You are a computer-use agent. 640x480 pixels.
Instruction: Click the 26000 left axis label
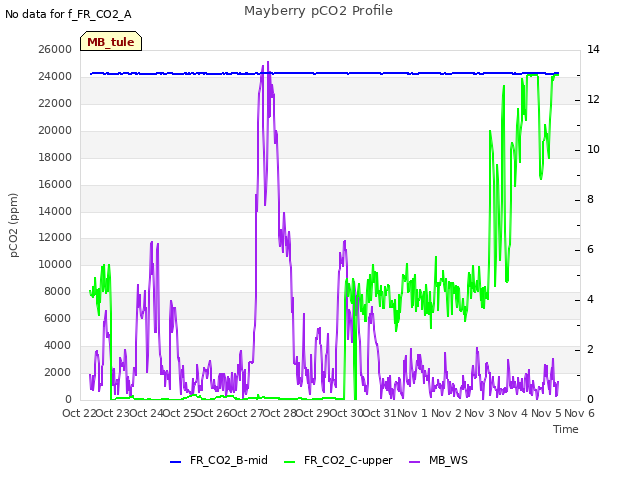click(x=55, y=49)
